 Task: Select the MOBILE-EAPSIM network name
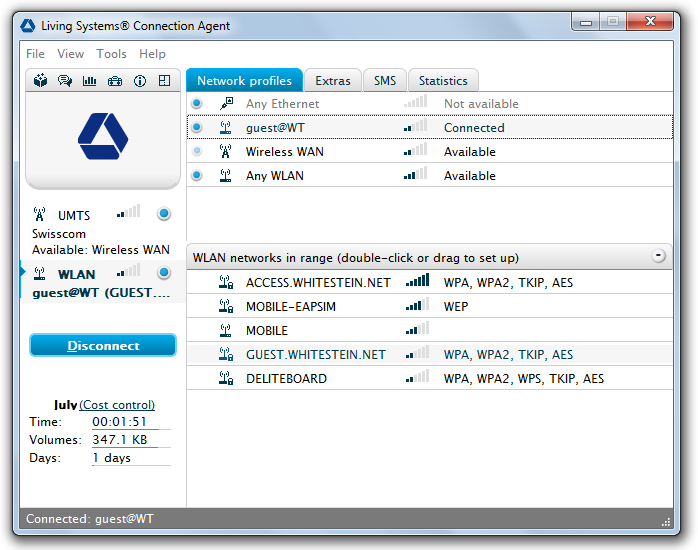[x=291, y=307]
